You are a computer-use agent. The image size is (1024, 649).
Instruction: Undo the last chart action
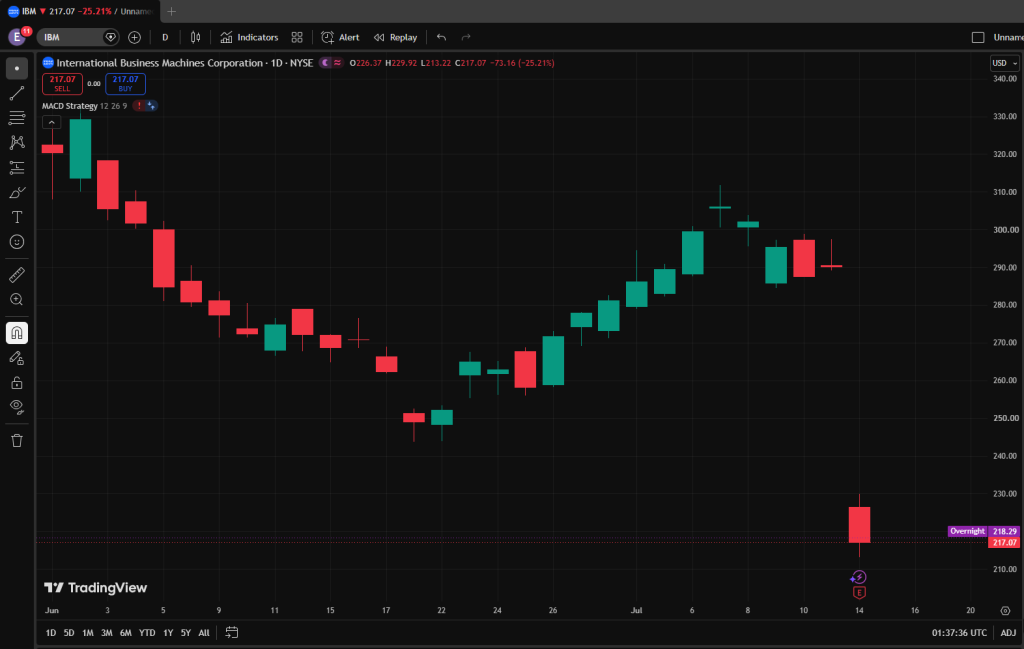pyautogui.click(x=441, y=37)
